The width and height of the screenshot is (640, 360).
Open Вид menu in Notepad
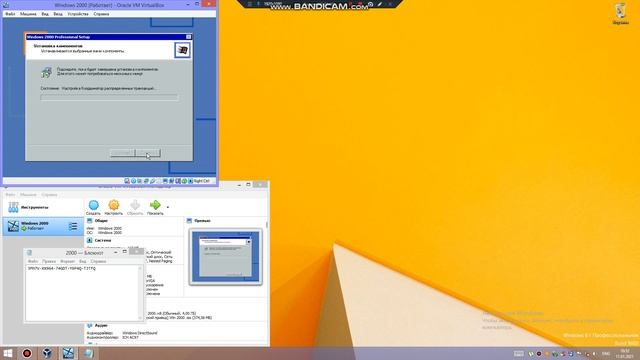click(82, 261)
